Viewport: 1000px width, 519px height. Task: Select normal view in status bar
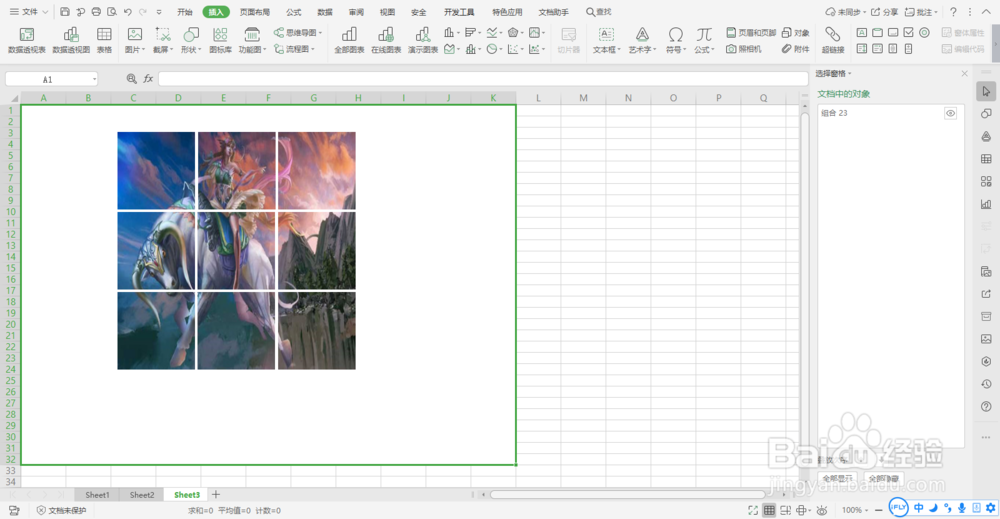(769, 510)
